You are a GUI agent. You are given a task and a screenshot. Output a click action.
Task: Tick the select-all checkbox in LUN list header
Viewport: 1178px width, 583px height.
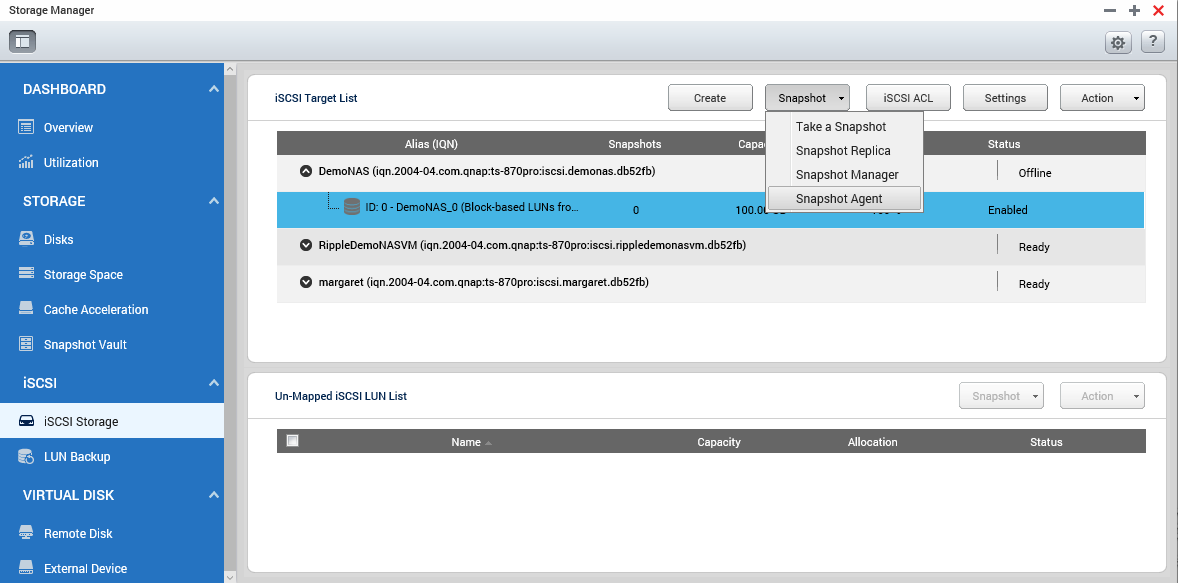point(293,441)
